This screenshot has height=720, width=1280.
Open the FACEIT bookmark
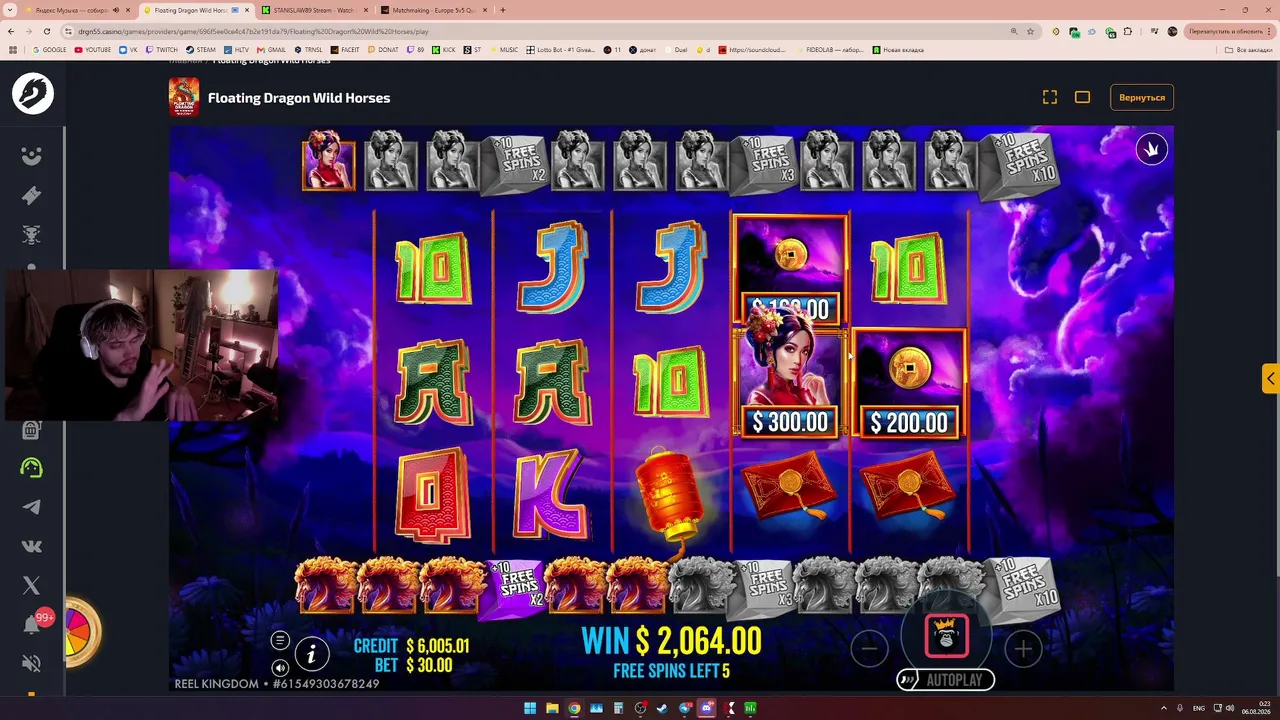(x=344, y=50)
